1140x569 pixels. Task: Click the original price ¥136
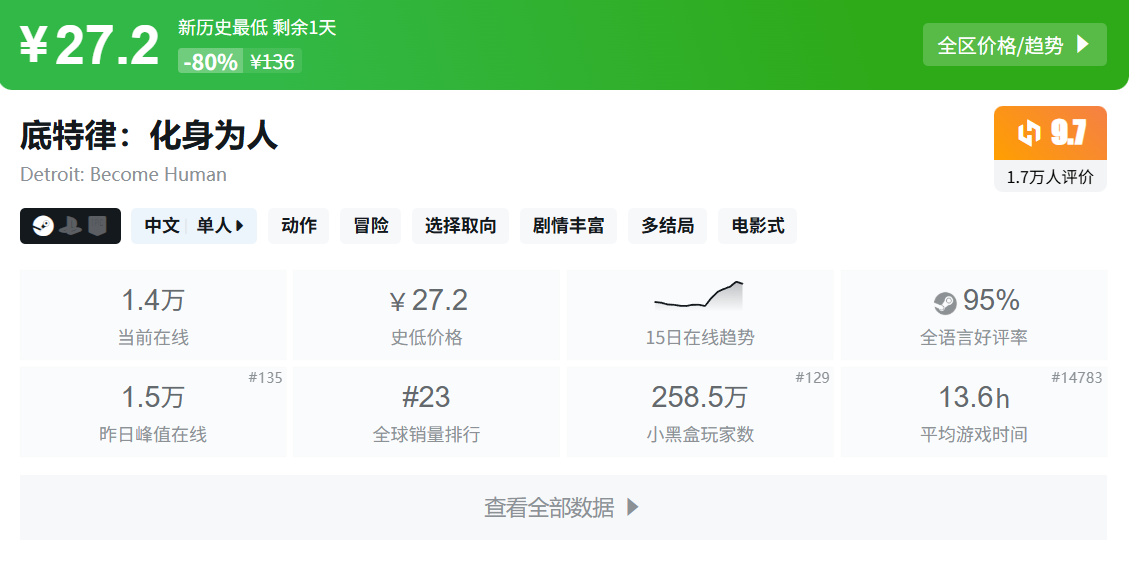coord(272,62)
